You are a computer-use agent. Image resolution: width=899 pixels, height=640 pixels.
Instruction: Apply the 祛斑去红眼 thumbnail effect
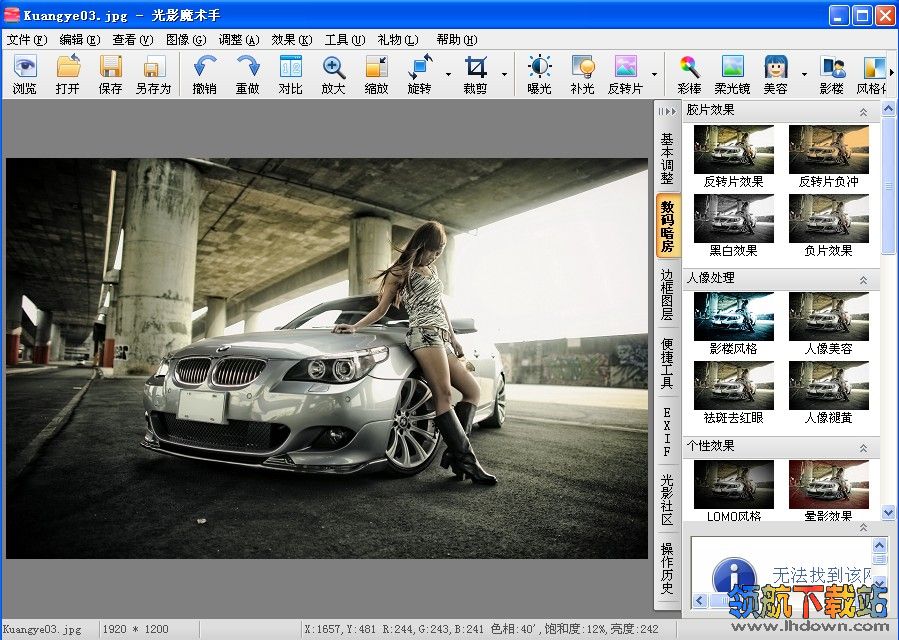[733, 393]
